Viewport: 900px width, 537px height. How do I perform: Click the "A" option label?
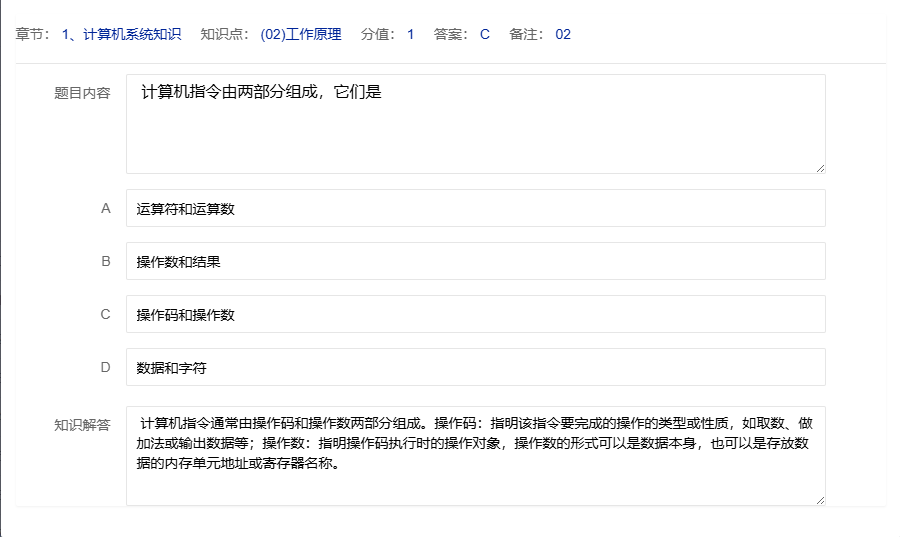tap(105, 208)
